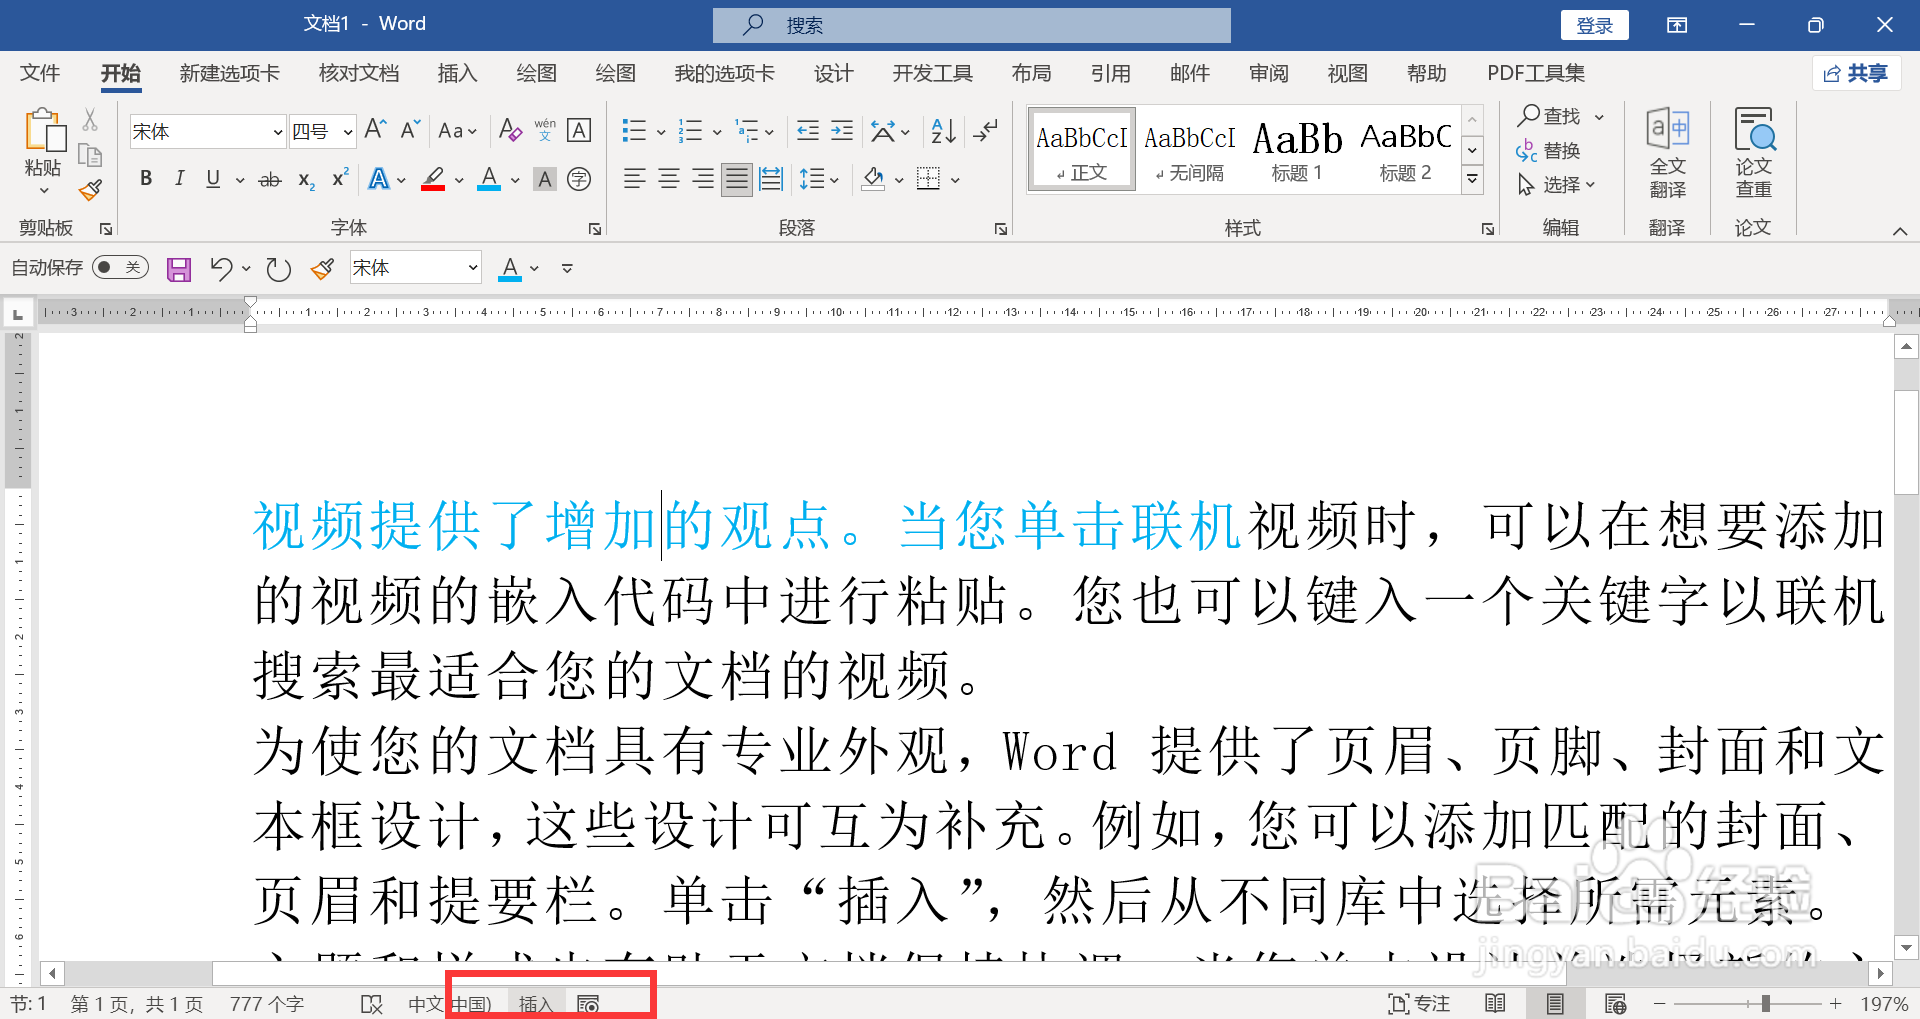The height and width of the screenshot is (1019, 1920).
Task: Click 777 个字 word count in status bar
Action: 265,1003
